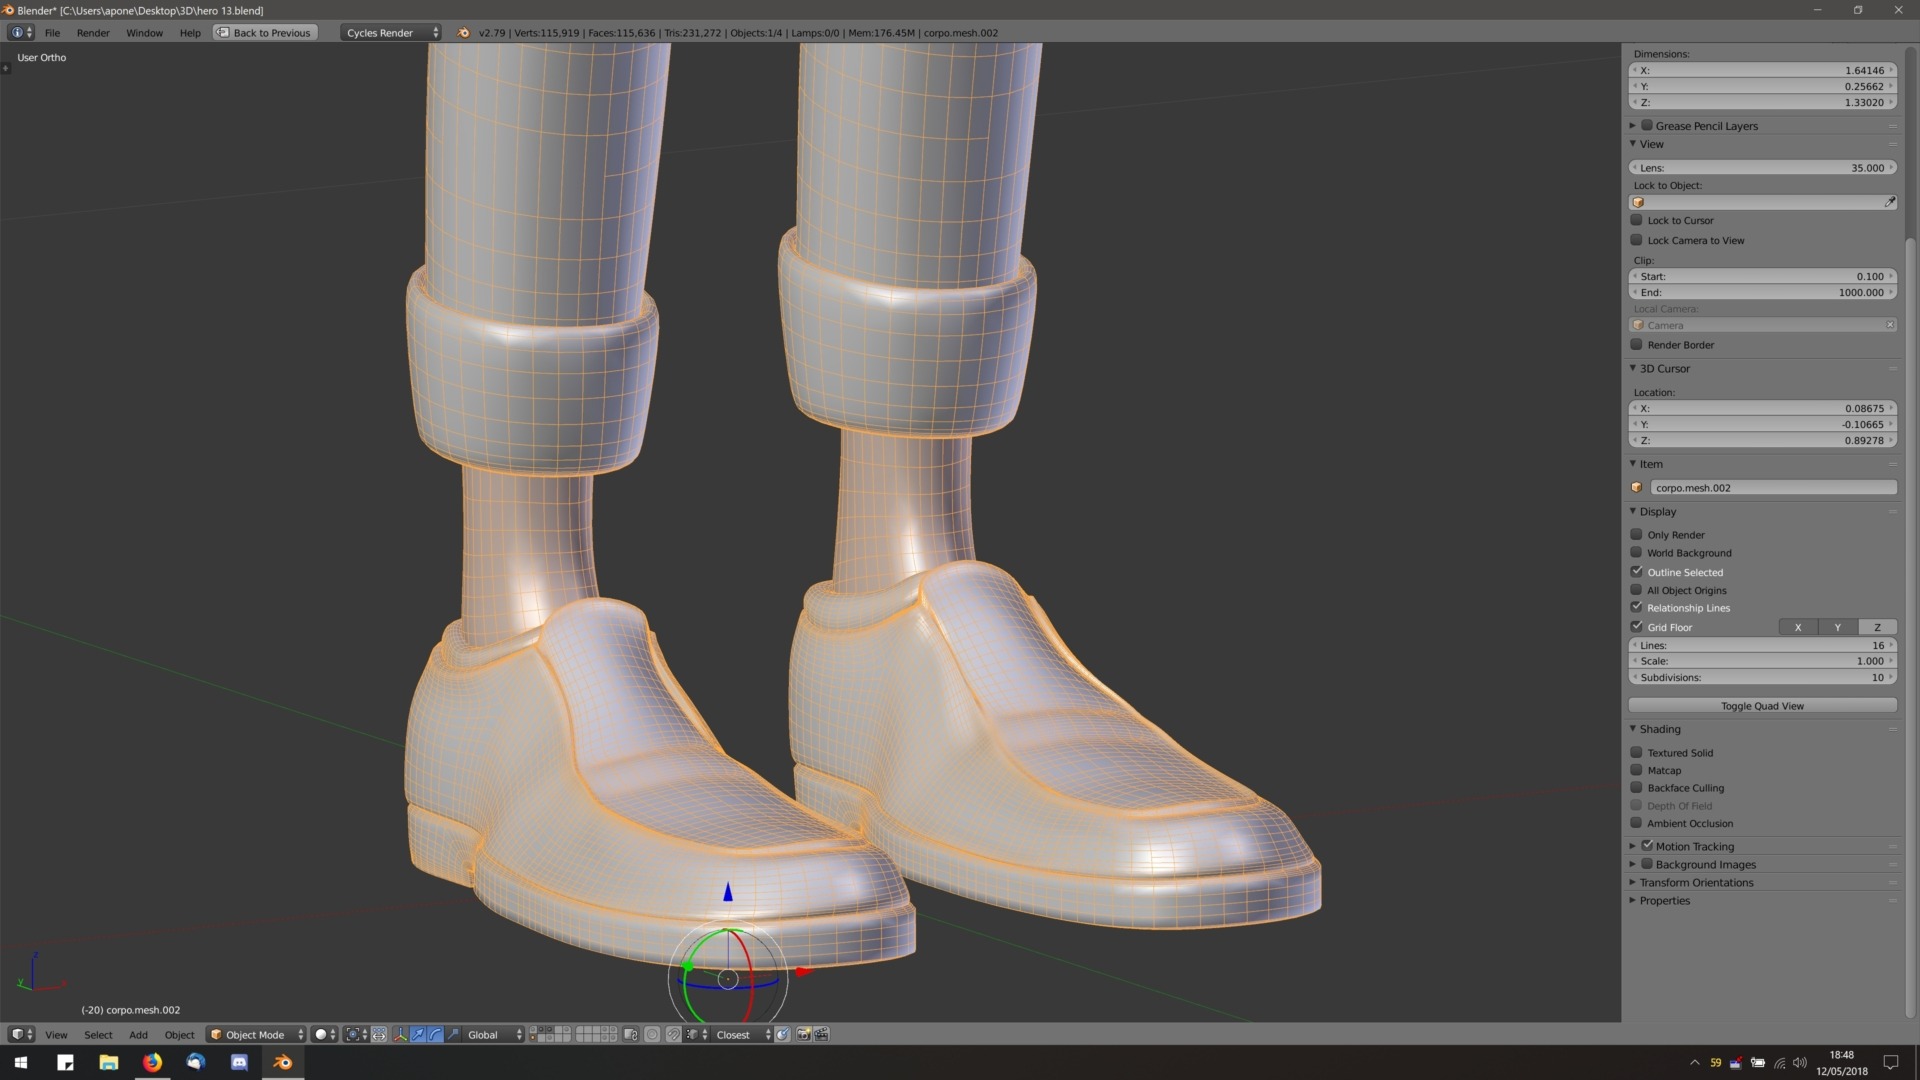This screenshot has height=1080, width=1920.
Task: Toggle the grid floor Z axis
Action: (x=1877, y=627)
